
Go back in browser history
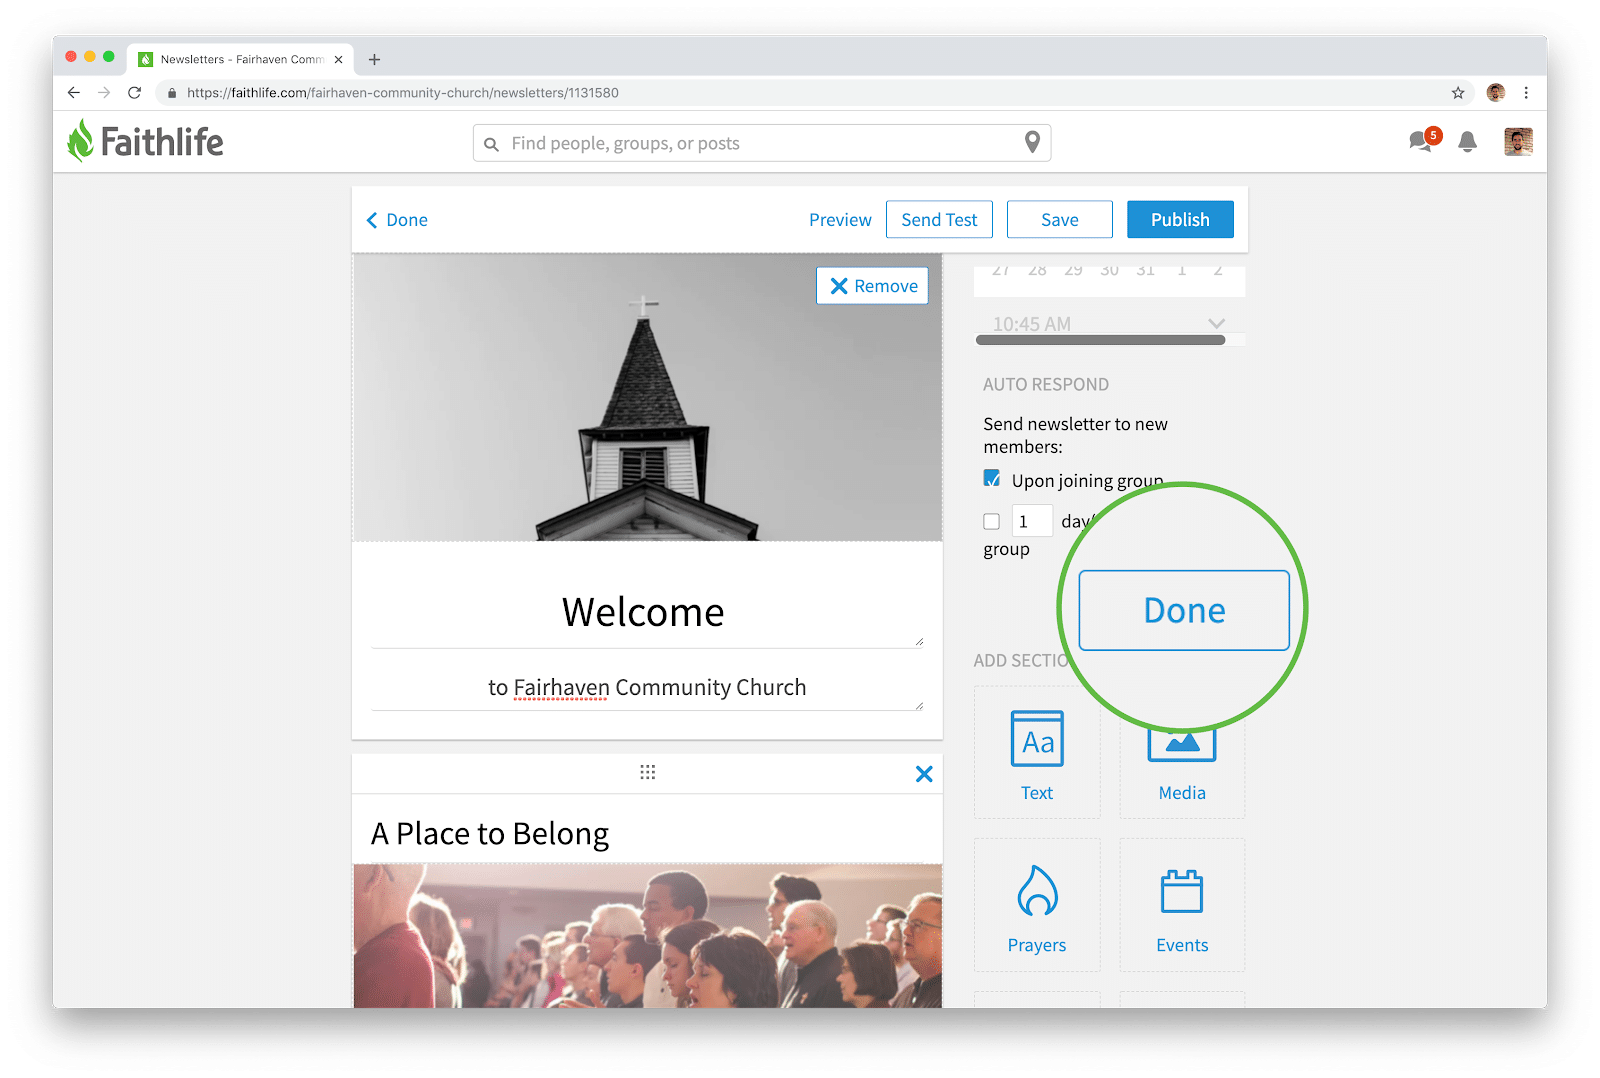[74, 92]
